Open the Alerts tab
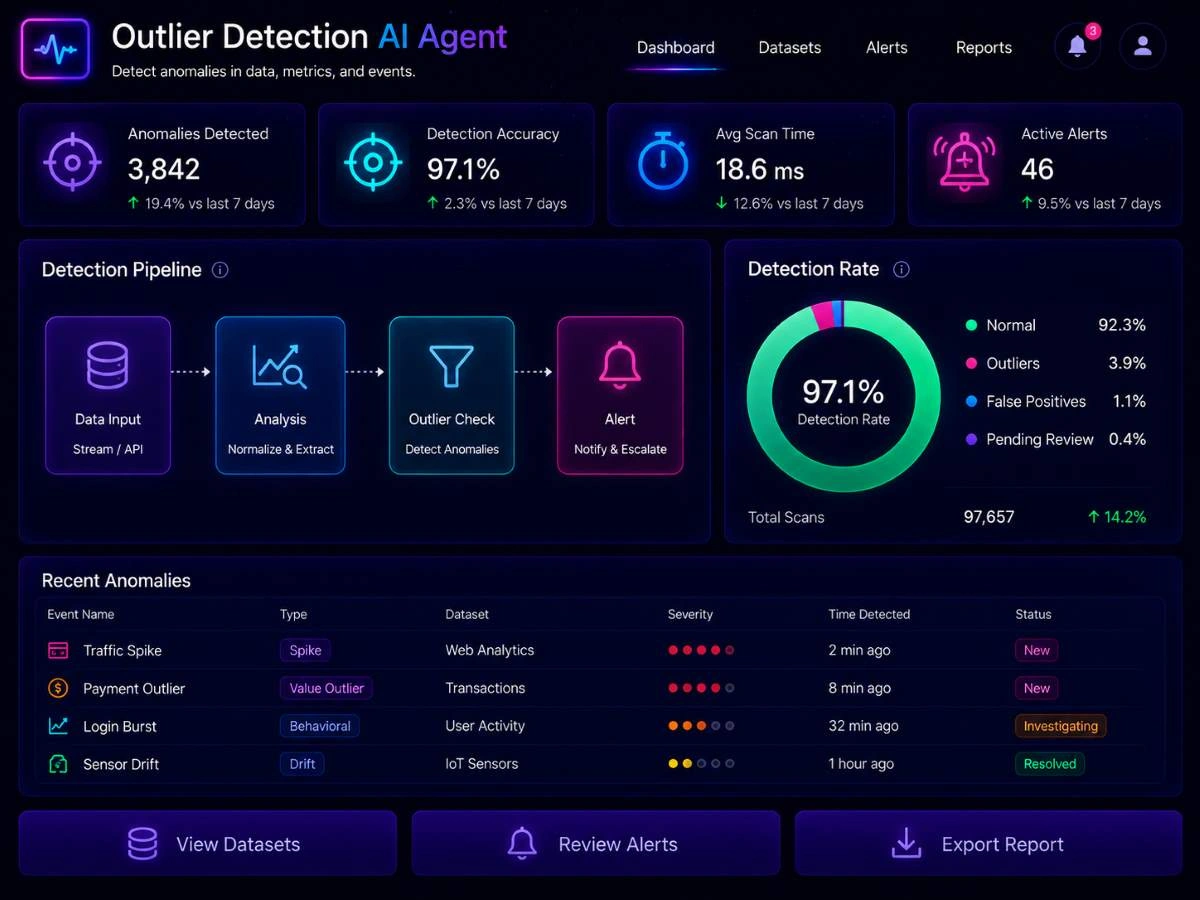This screenshot has width=1200, height=900. tap(887, 47)
